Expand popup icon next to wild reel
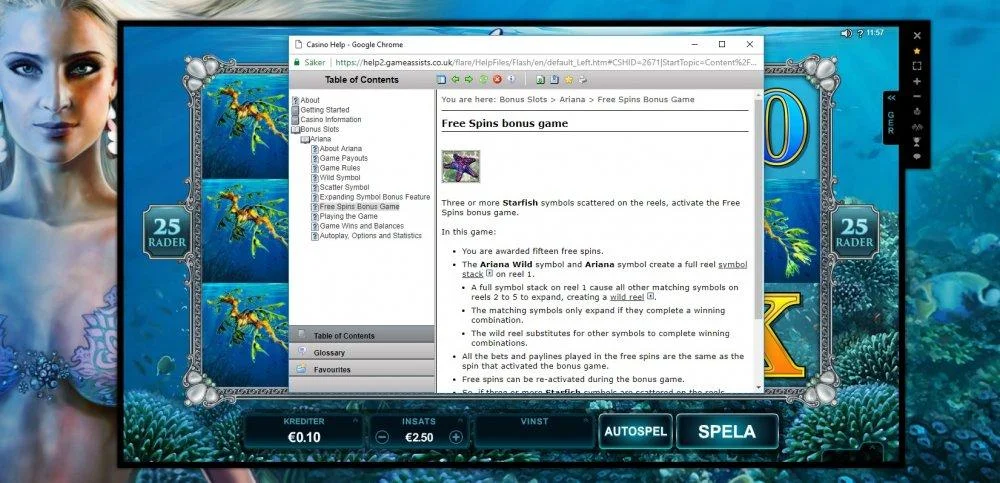 tap(651, 296)
